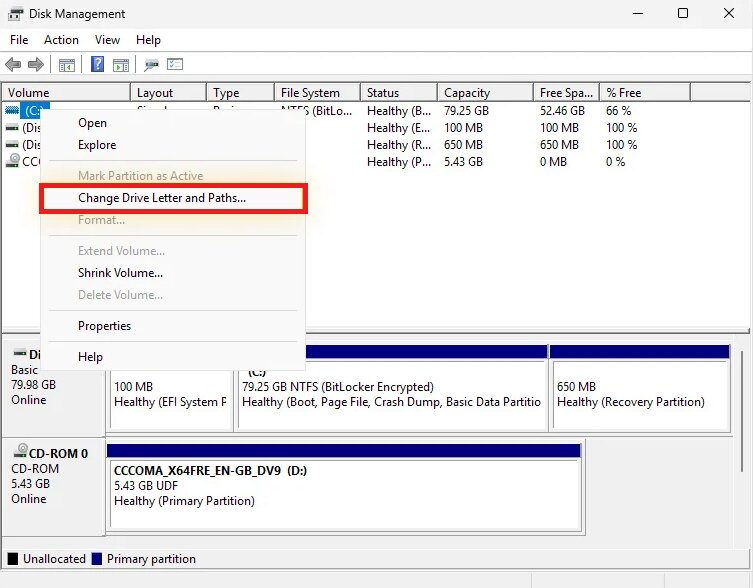Select Shrink Volume from context menu
Viewport: 753px width, 588px height.
(173, 273)
